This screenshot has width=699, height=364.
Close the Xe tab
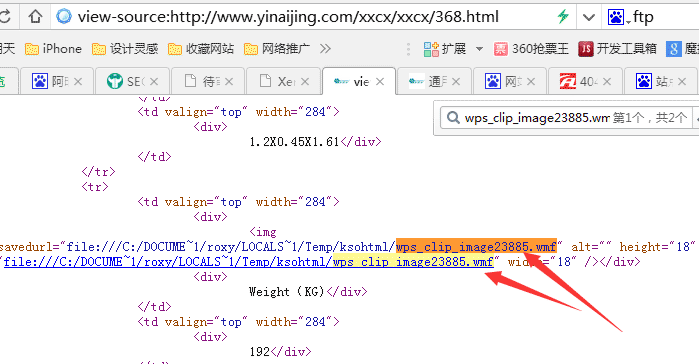pos(305,82)
